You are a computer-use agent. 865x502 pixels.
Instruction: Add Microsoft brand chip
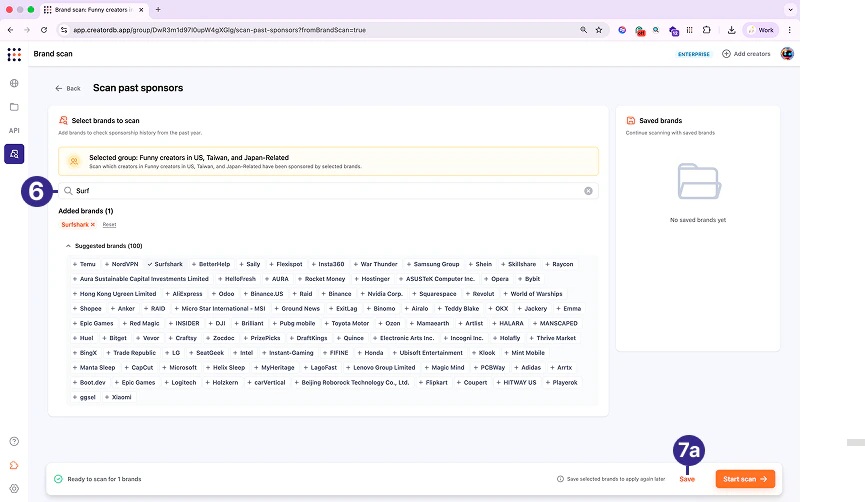click(179, 367)
